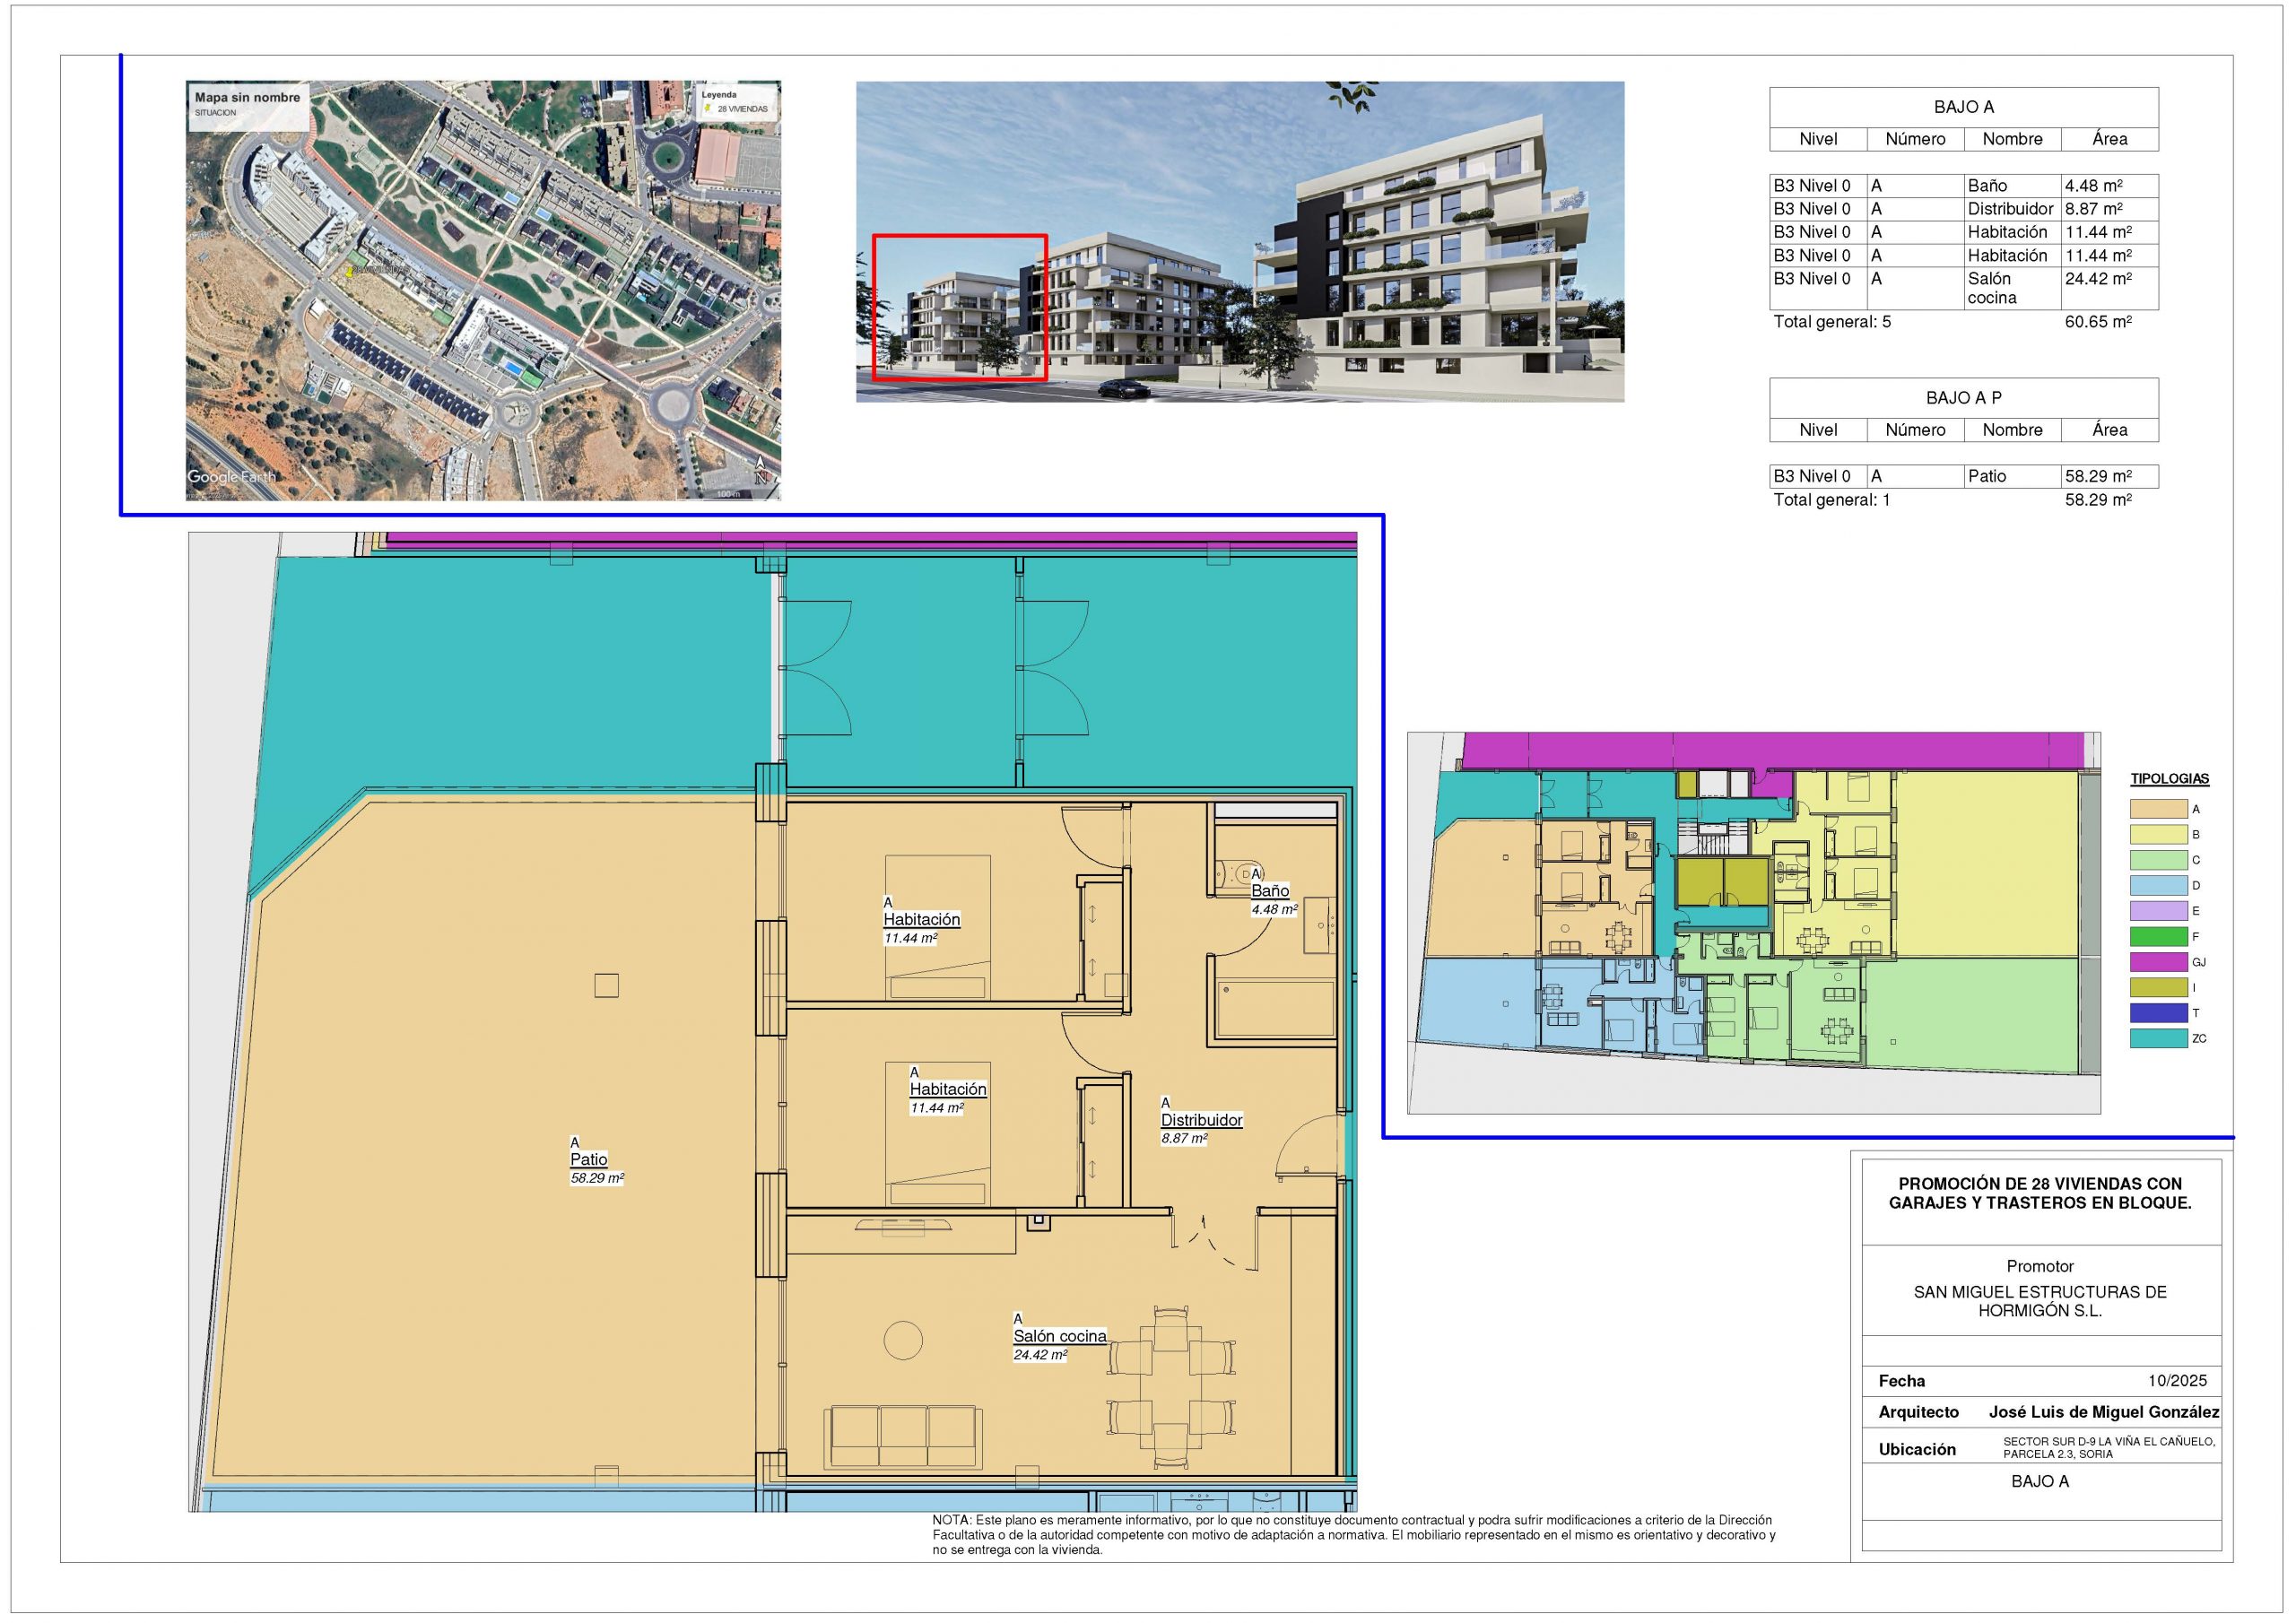This screenshot has height=1623, width=2296.
Task: Click the colored ground floor key plan thumbnail
Action: 1753,922
